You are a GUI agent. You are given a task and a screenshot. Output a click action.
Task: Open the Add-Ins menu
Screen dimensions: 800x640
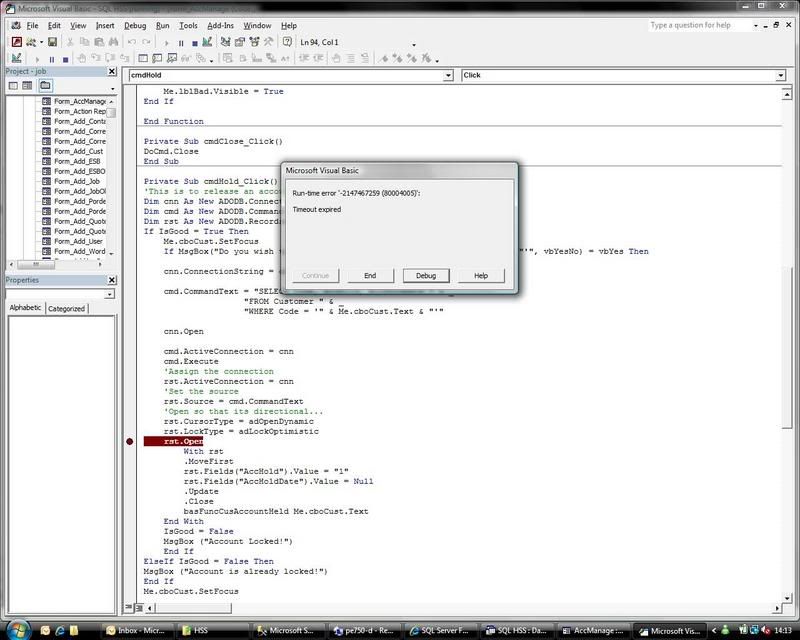click(220, 26)
